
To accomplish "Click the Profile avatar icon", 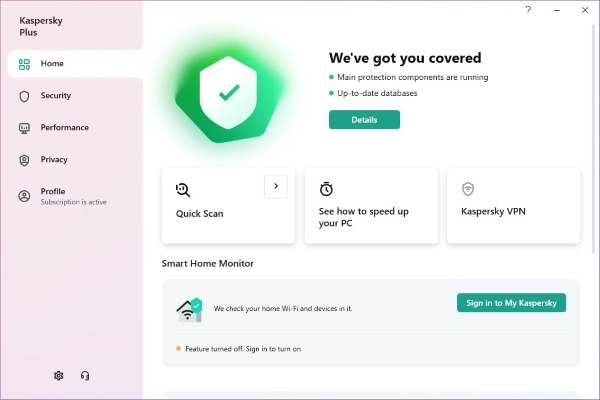I will [24, 196].
